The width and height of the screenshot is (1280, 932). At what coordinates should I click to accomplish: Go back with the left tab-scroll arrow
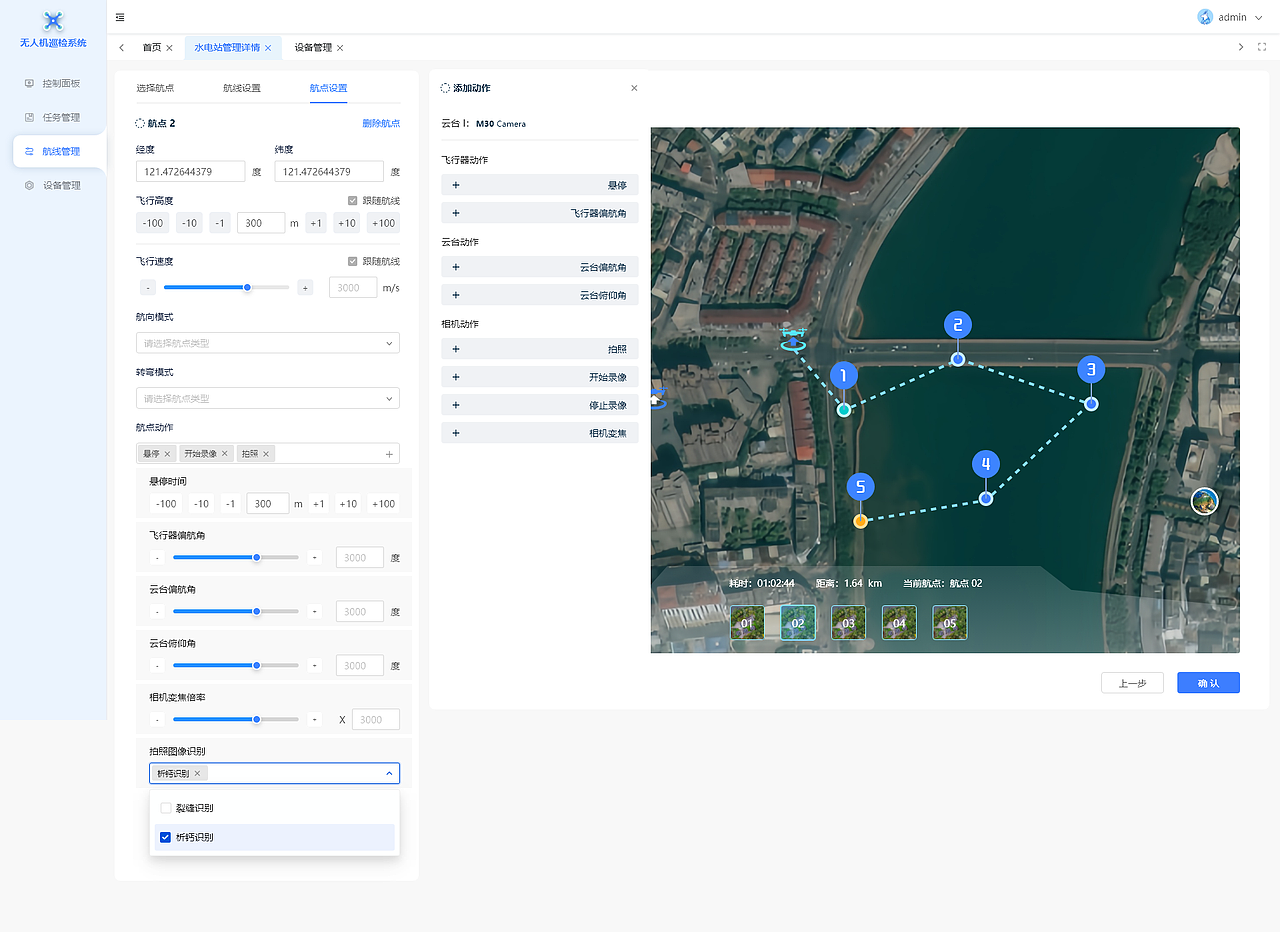[122, 47]
